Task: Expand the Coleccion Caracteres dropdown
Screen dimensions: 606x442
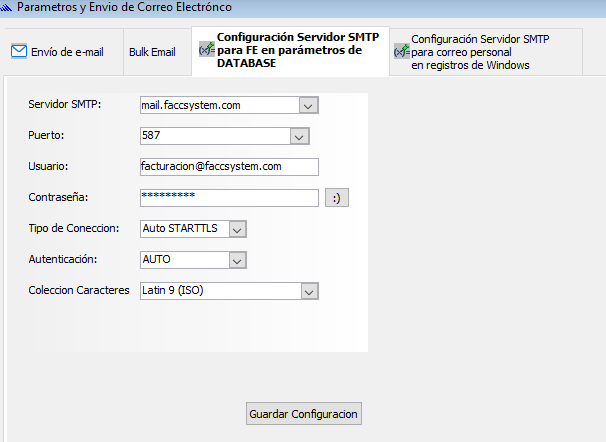Action: 308,291
